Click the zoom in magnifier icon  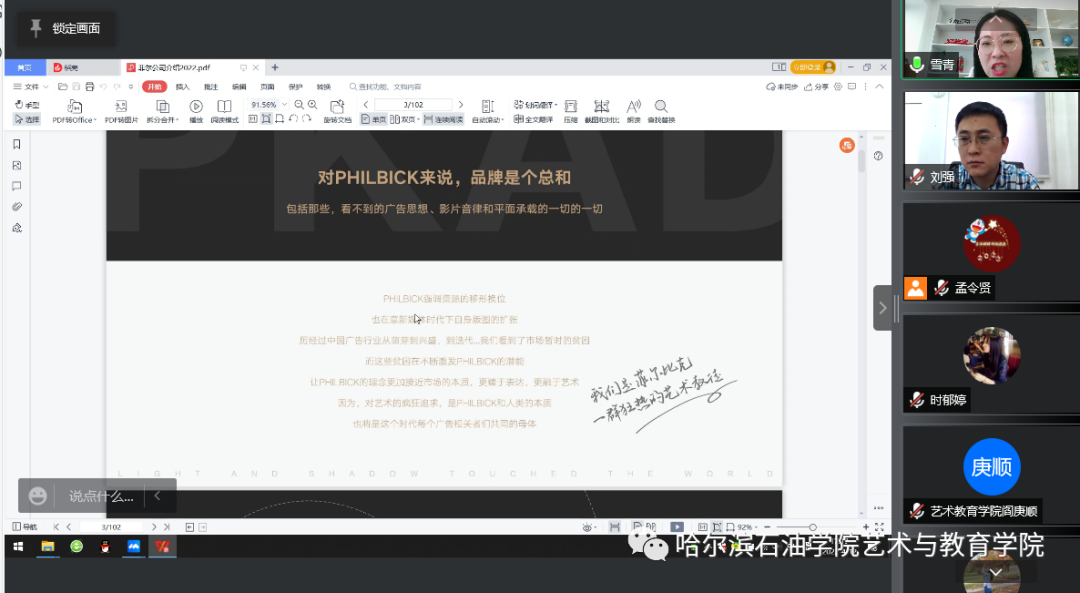point(312,105)
